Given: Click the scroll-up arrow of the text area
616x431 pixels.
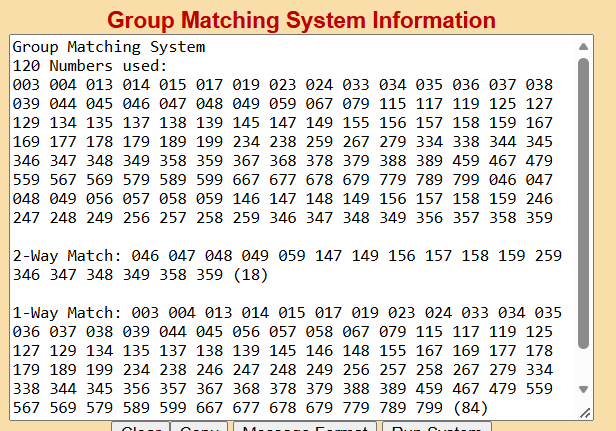Looking at the screenshot, I should point(583,47).
